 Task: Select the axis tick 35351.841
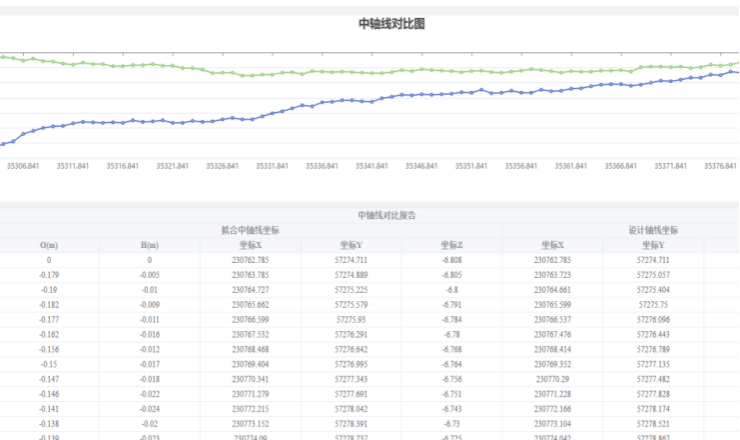[x=471, y=166]
